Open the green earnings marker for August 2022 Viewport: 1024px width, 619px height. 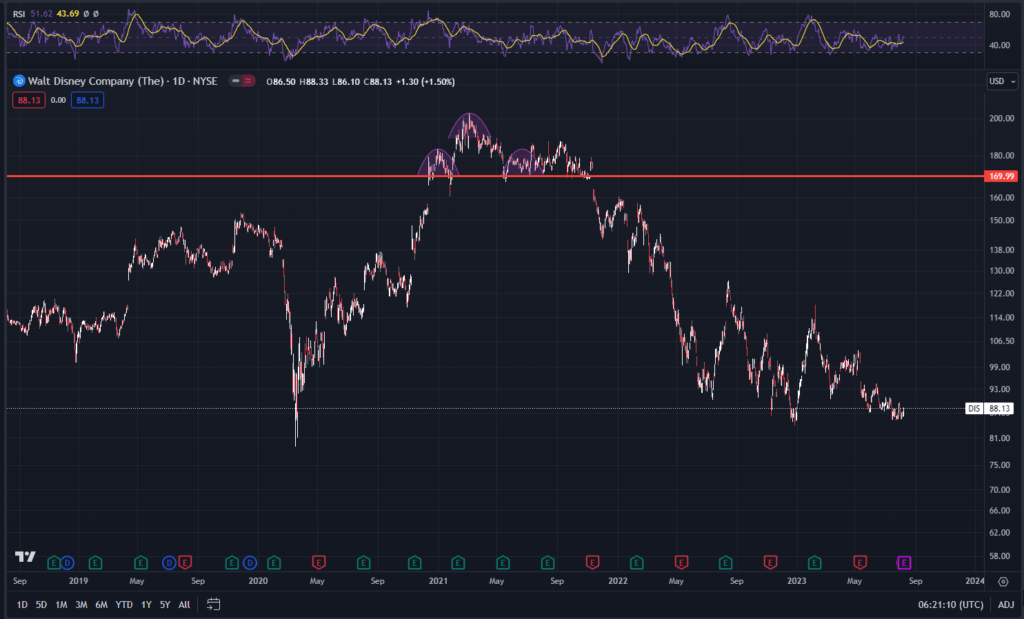[726, 562]
